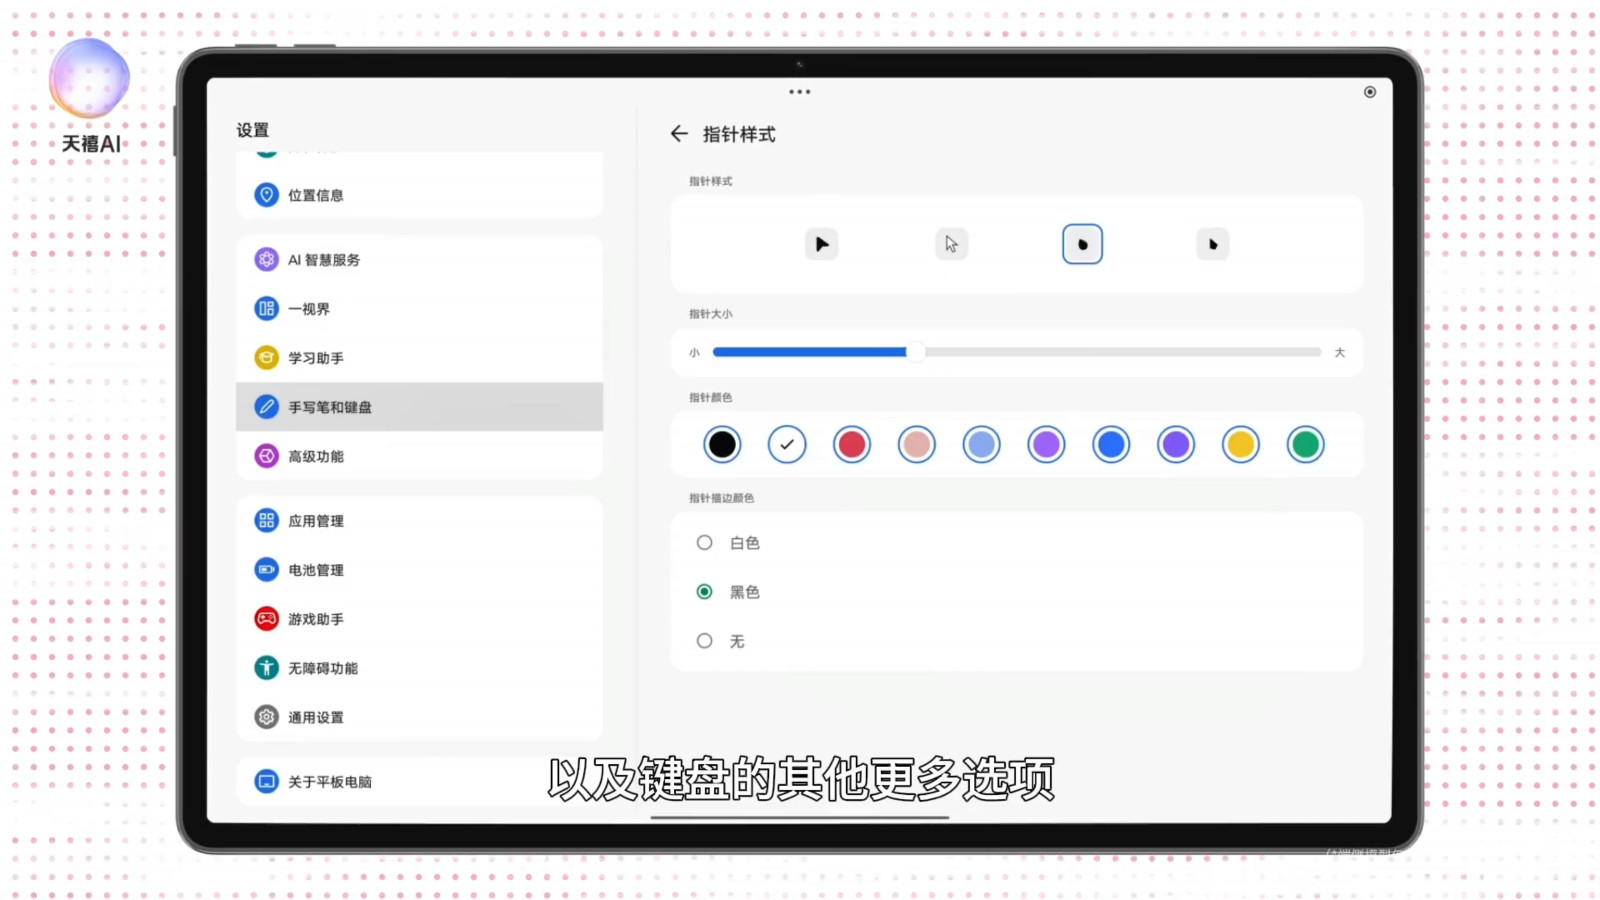Choose the black pointer color swatch
Viewport: 1600px width, 900px height.
tap(722, 445)
